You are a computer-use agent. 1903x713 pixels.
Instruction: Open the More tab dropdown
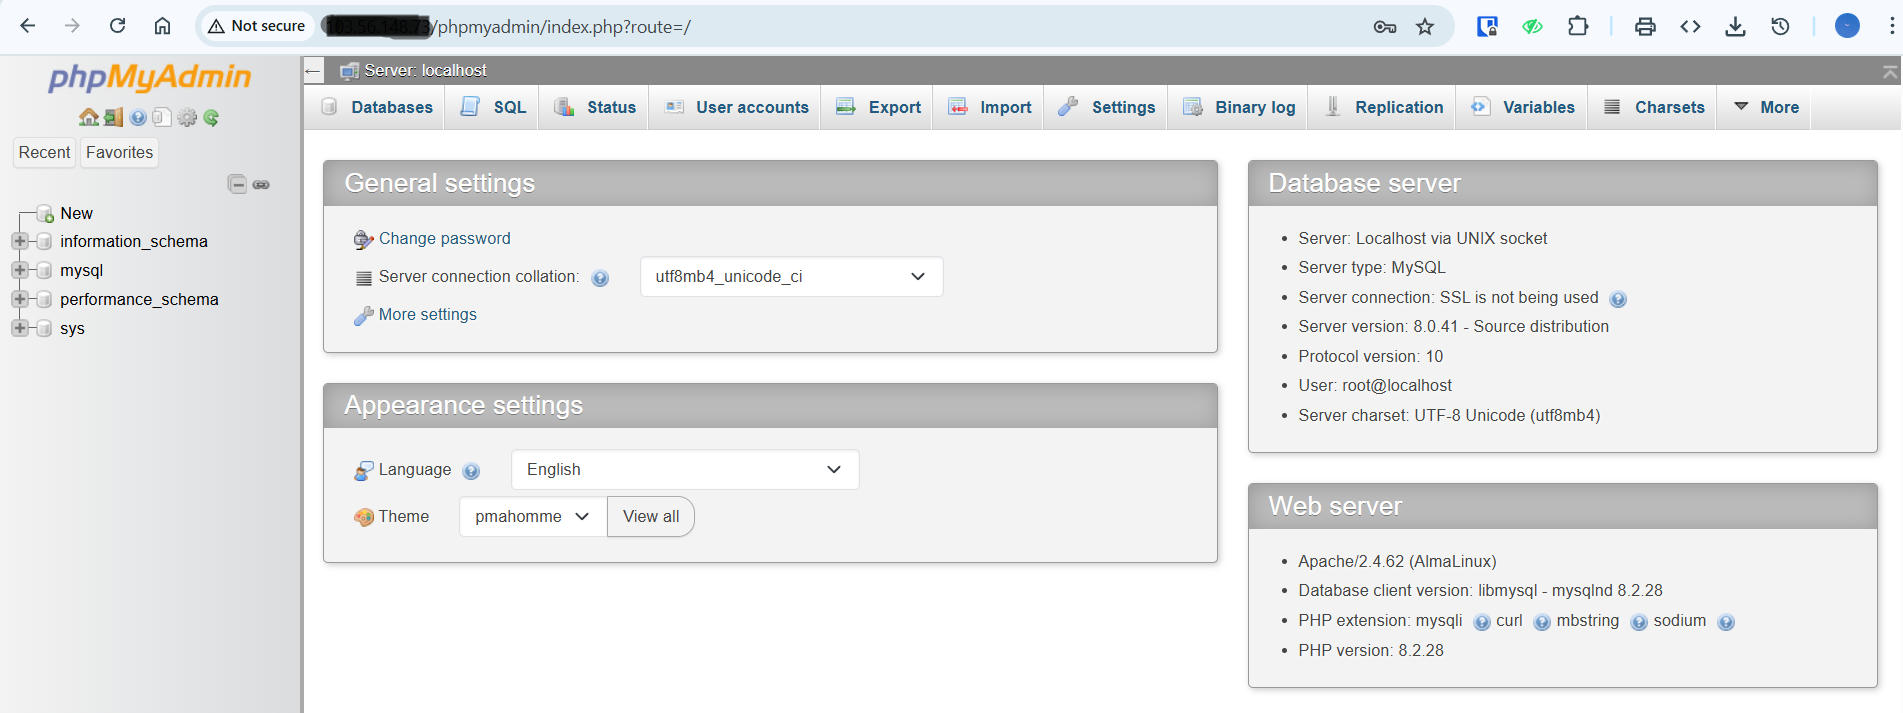[1767, 107]
